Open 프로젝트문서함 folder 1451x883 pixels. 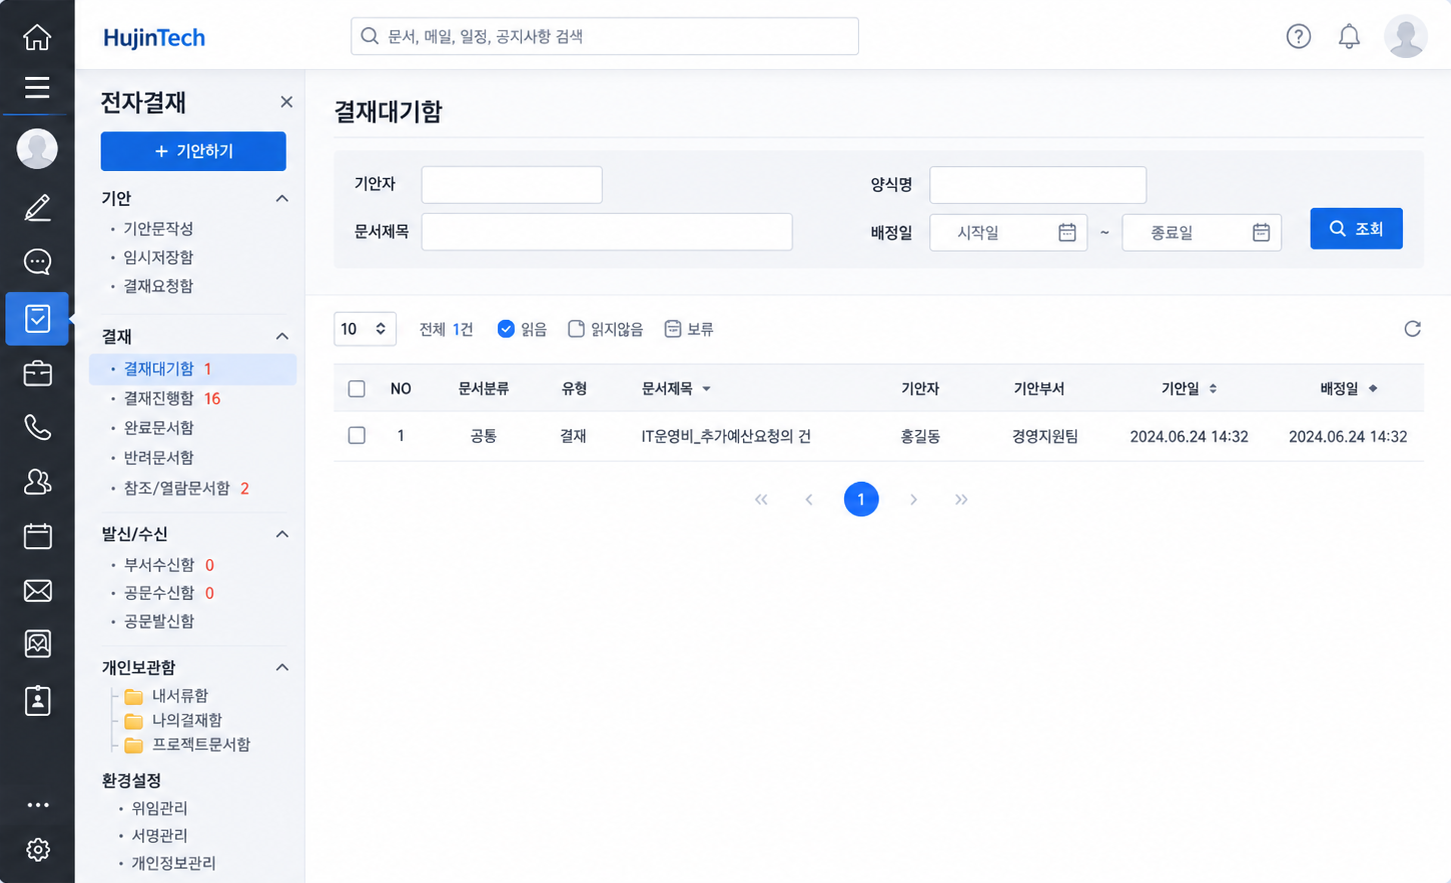tap(187, 745)
